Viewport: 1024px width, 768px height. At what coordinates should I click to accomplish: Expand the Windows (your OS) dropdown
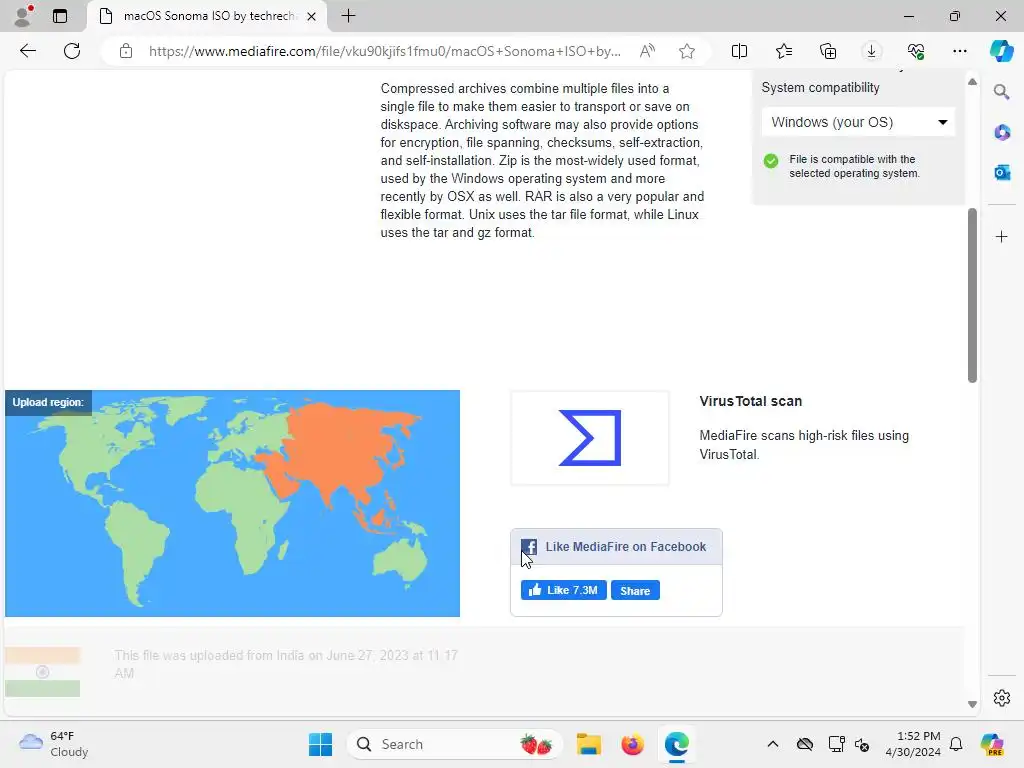tap(858, 122)
